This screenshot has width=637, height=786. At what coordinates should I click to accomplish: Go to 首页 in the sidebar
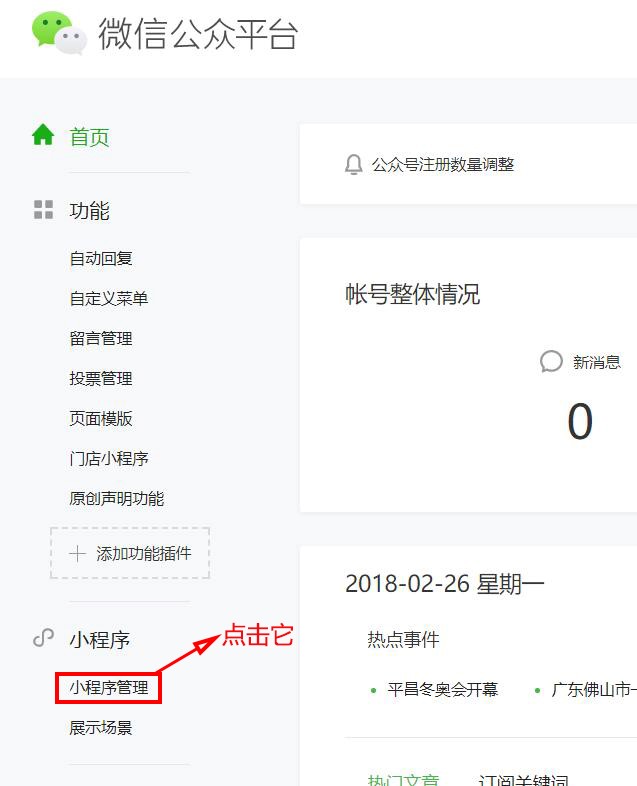(x=89, y=137)
